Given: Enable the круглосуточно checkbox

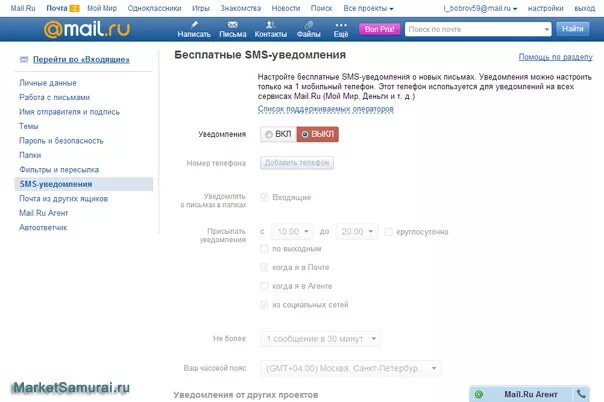Looking at the screenshot, I should coord(388,232).
